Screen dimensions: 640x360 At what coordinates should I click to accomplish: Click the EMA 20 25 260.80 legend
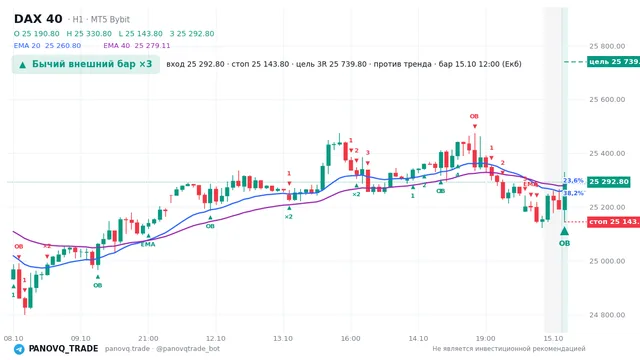tap(47, 45)
